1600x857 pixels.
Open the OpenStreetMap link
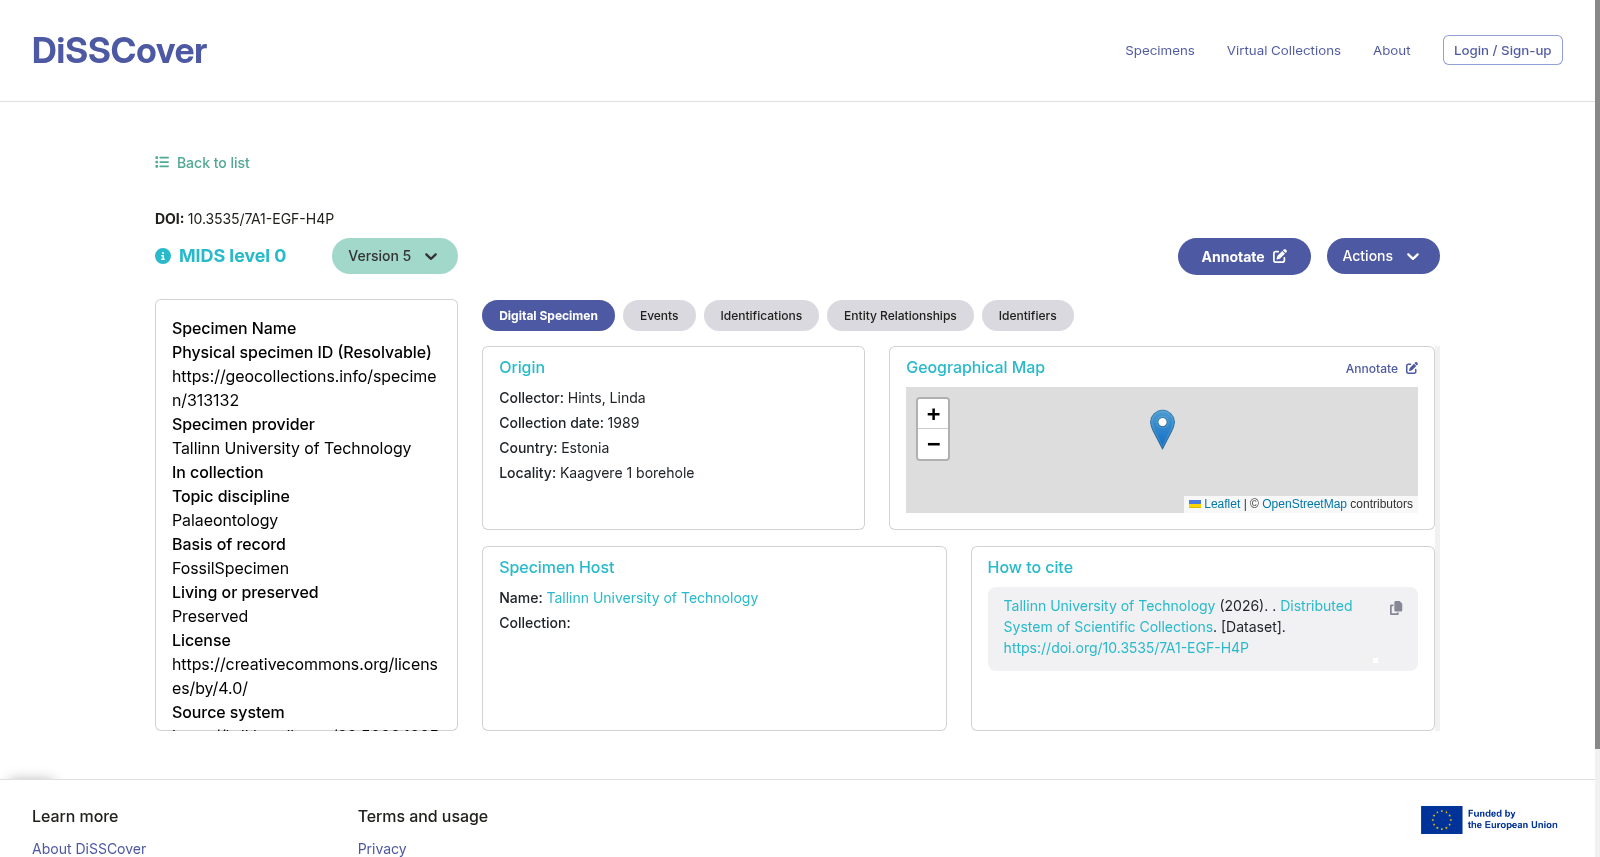pyautogui.click(x=1304, y=504)
